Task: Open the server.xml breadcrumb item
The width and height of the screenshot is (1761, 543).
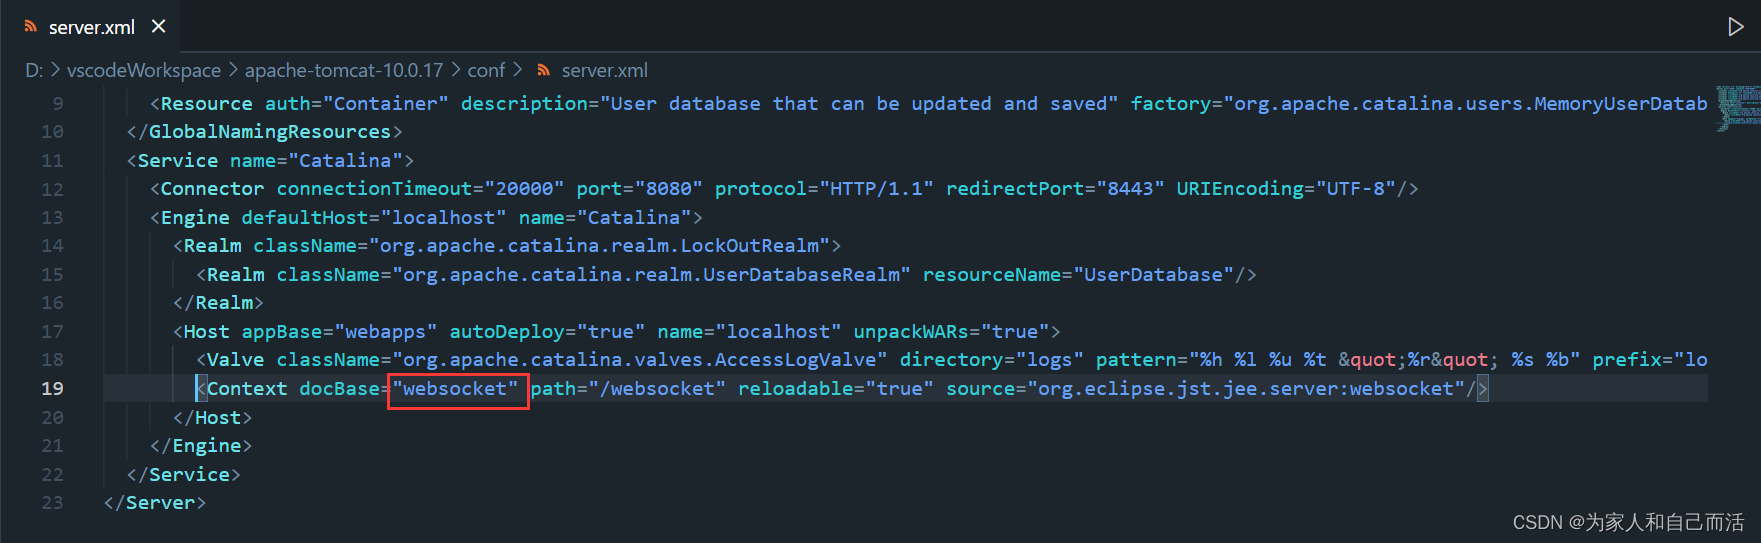Action: (x=605, y=71)
